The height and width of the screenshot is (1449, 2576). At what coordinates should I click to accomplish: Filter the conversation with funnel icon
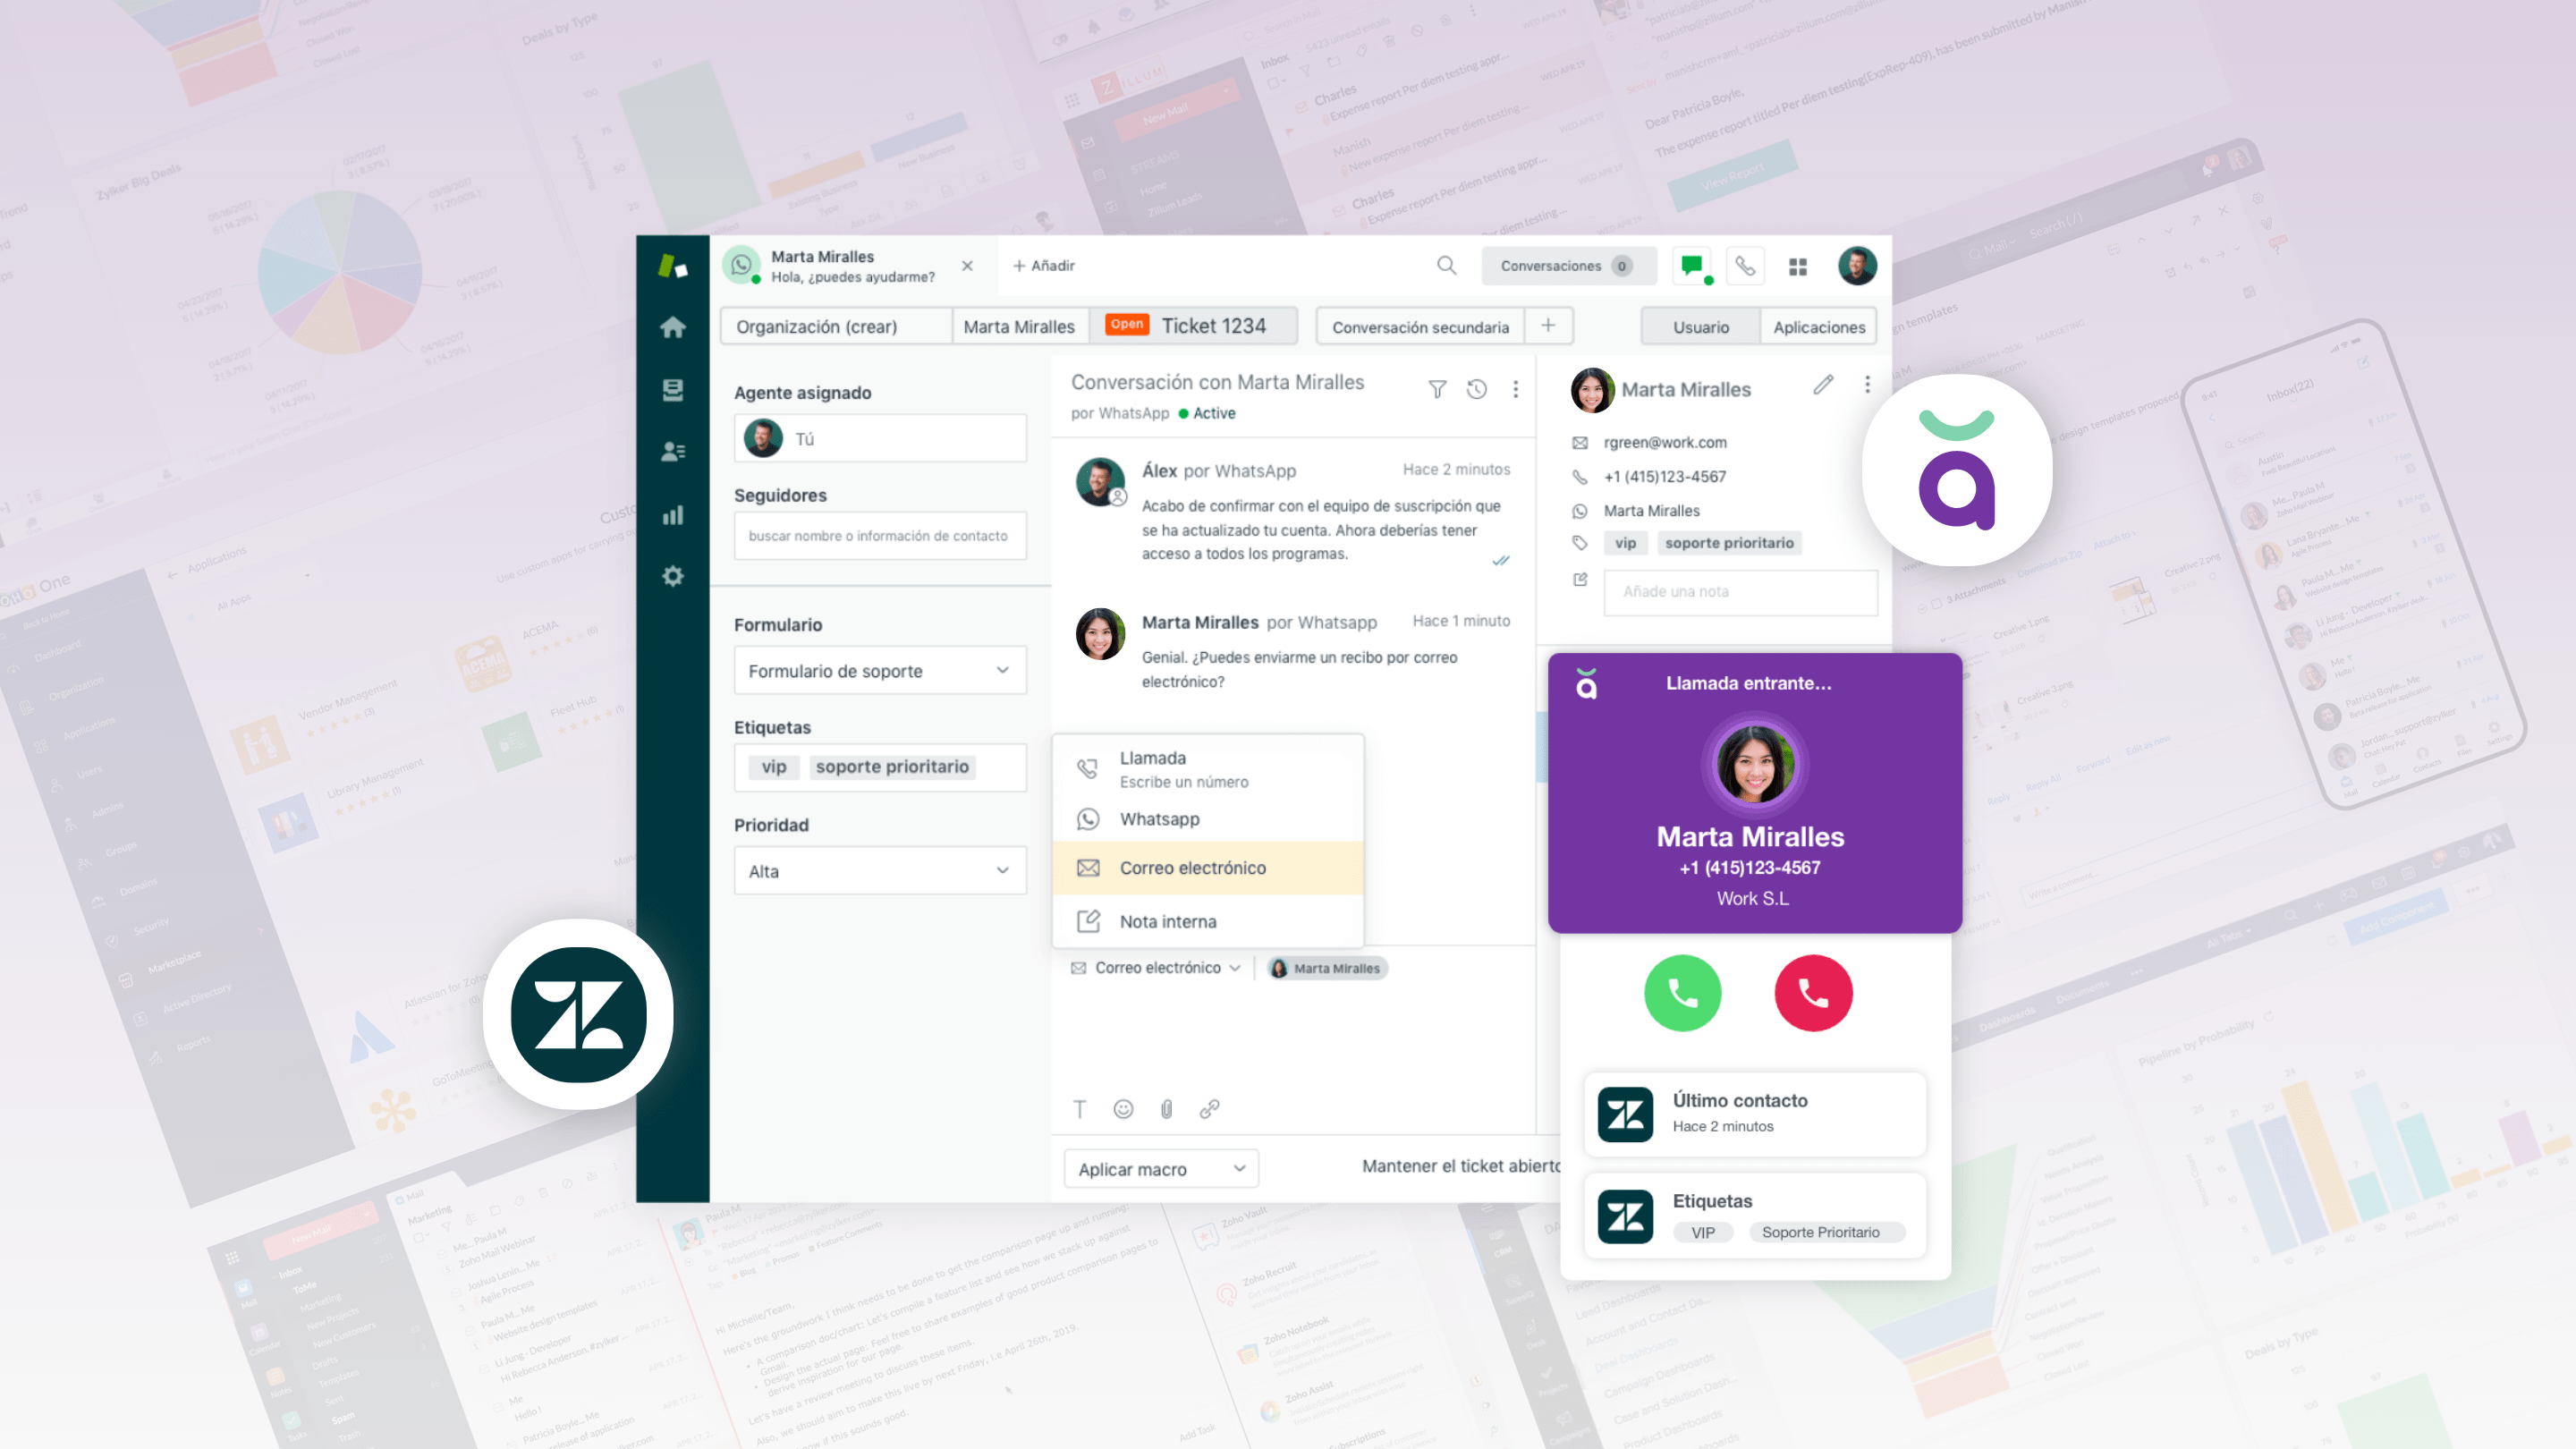[x=1437, y=389]
